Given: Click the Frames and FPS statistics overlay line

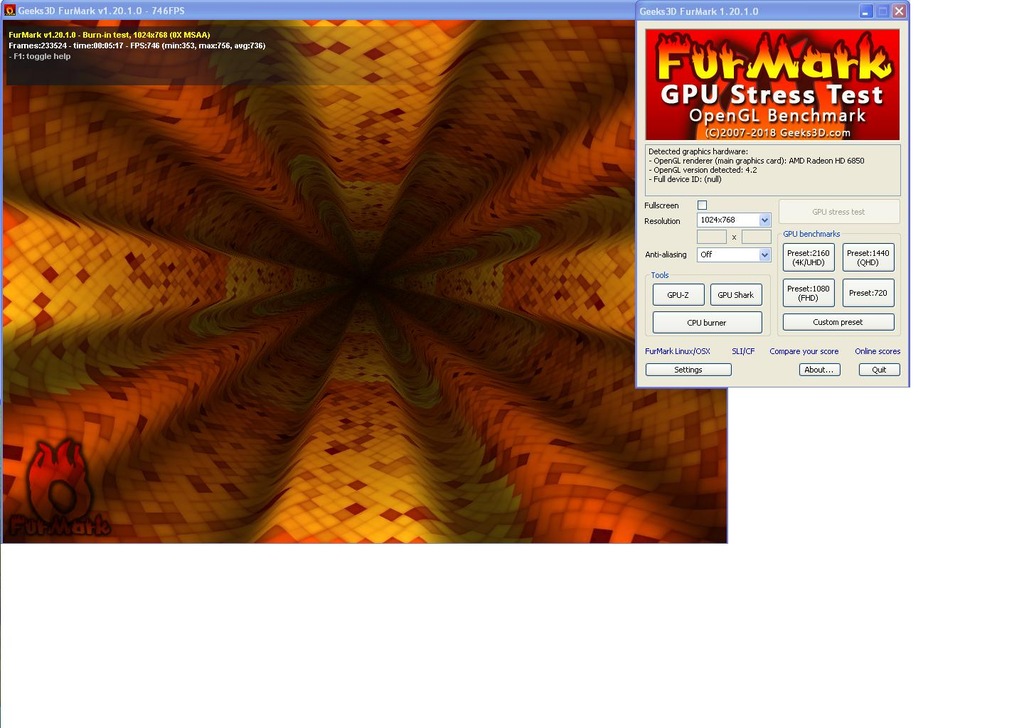Looking at the screenshot, I should pyautogui.click(x=137, y=46).
